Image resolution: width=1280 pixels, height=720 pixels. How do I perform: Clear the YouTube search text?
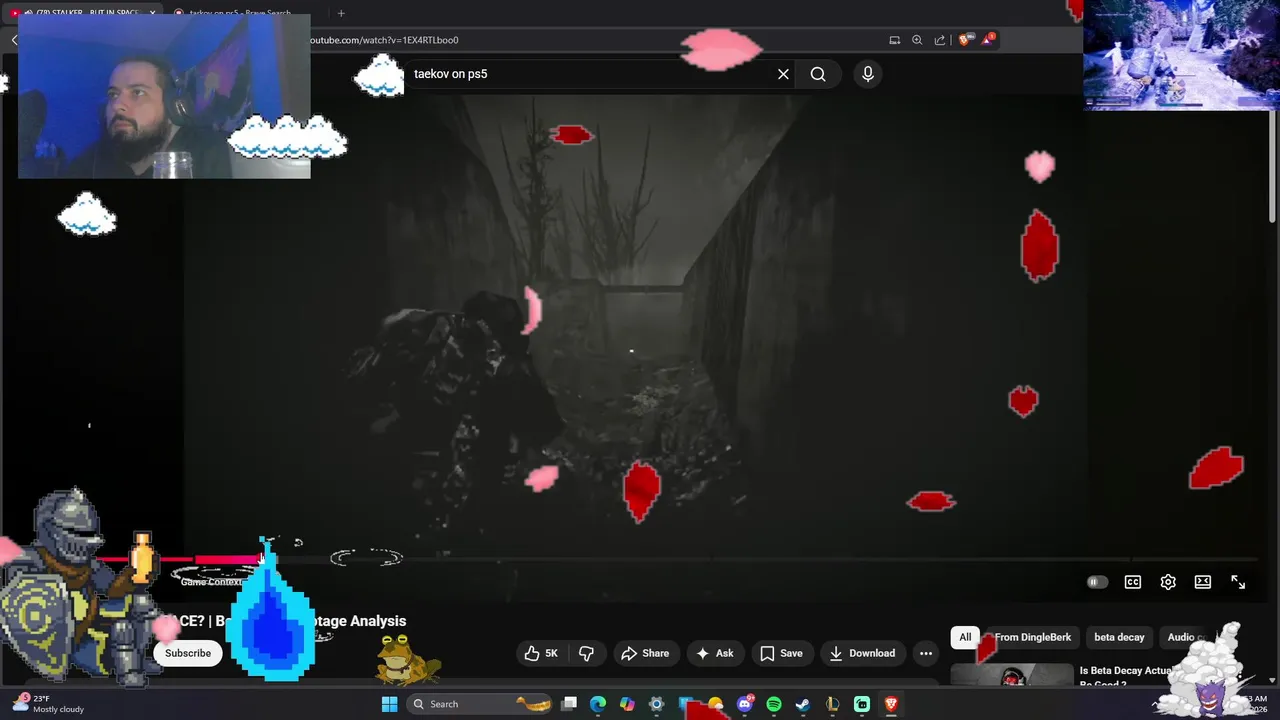[x=783, y=74]
